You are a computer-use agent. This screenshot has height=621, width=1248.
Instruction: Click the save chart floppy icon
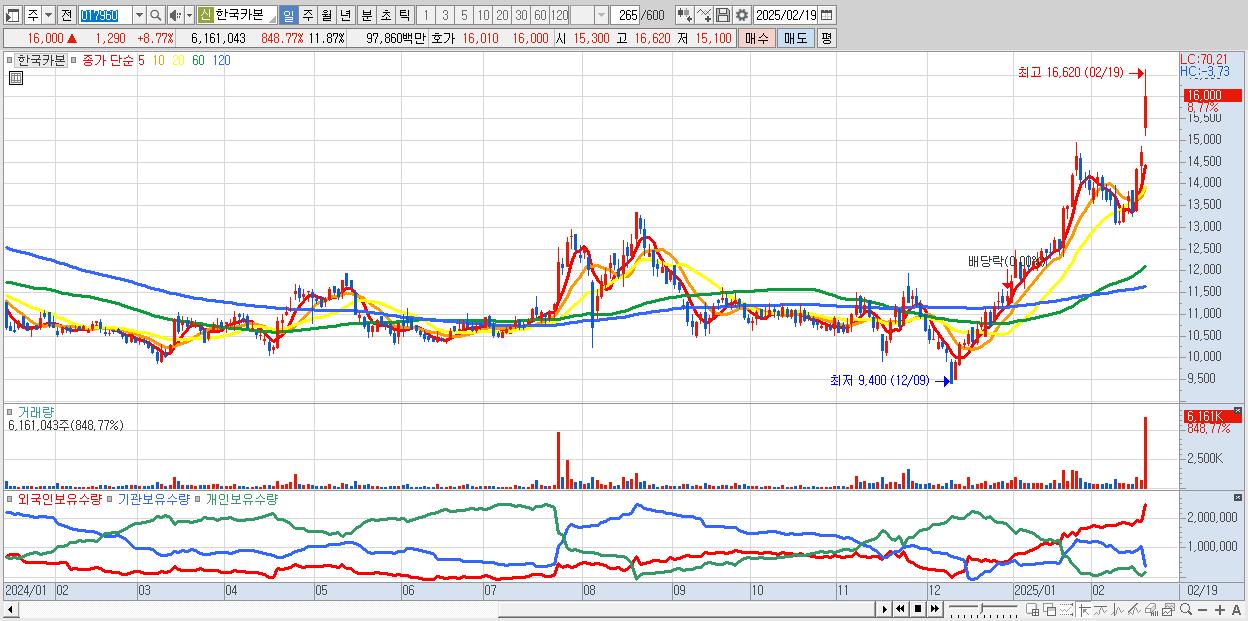723,15
